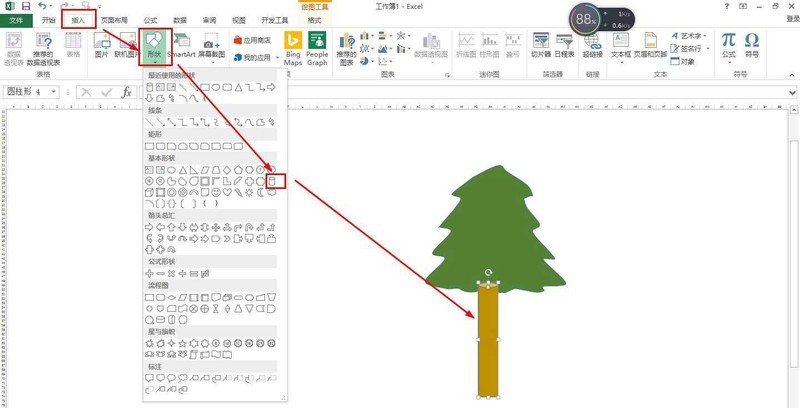Insert a symbol with 符号
This screenshot has width=800, height=408.
(752, 46)
